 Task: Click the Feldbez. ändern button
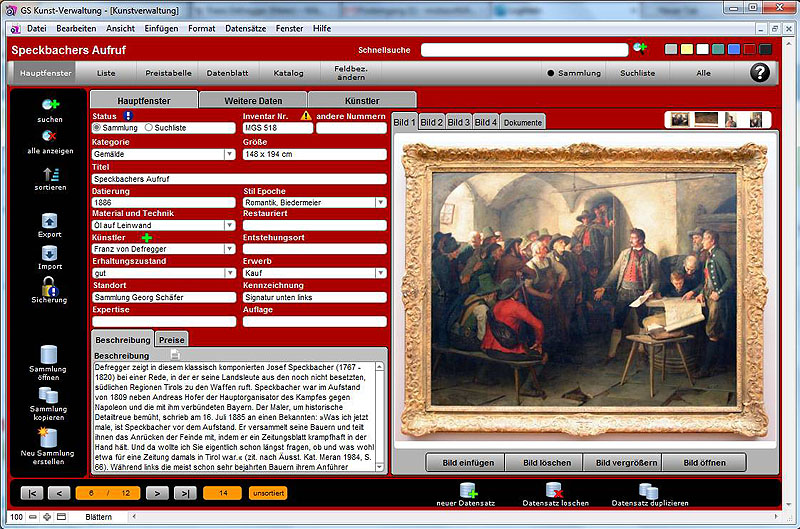351,73
